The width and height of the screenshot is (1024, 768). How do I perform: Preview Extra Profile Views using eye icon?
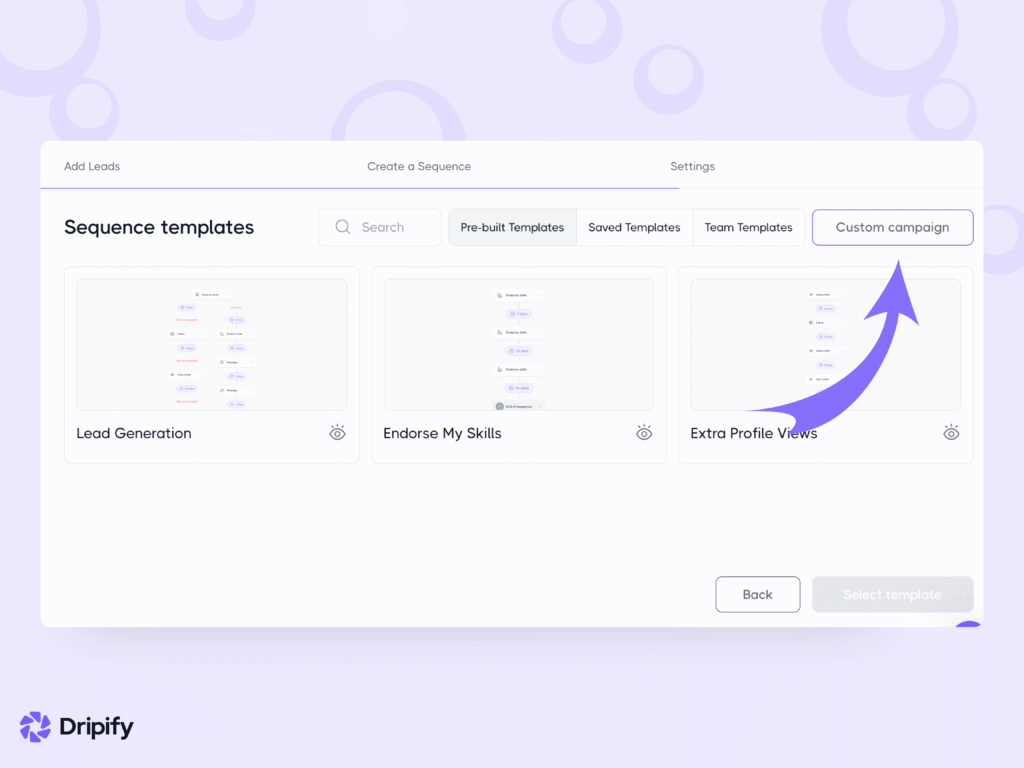[x=951, y=433]
